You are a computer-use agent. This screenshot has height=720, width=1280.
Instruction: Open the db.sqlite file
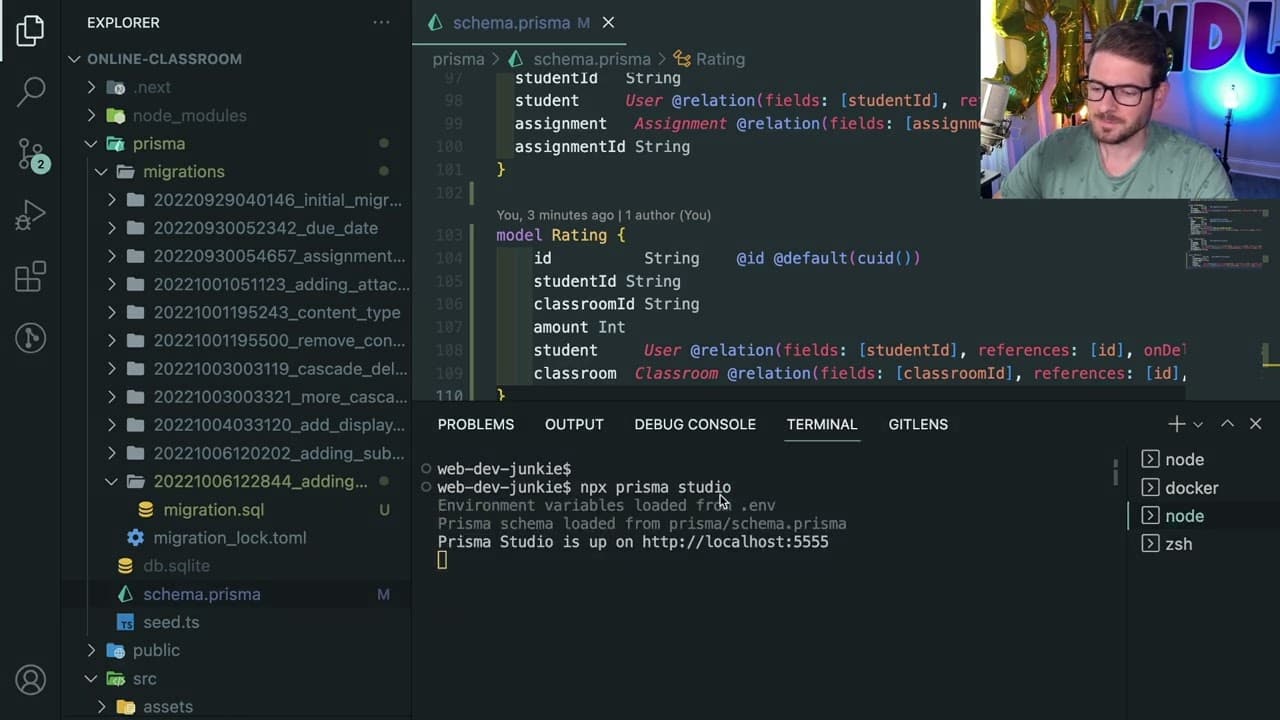pyautogui.click(x=176, y=565)
